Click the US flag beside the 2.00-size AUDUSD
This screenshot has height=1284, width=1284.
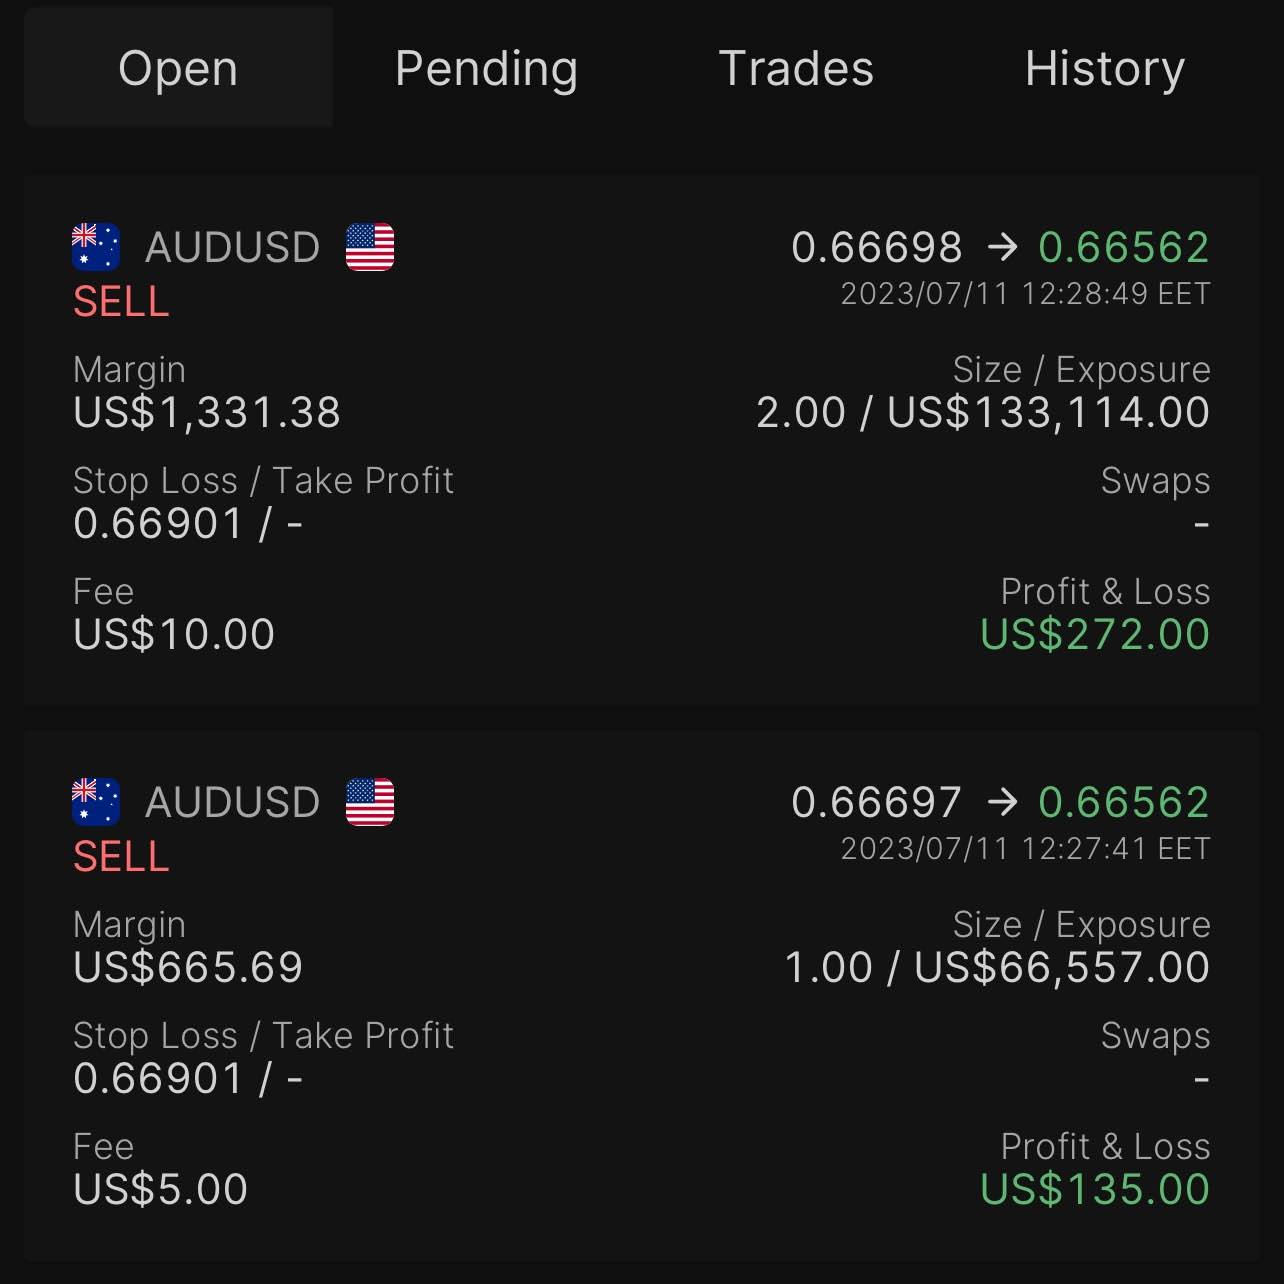(x=370, y=247)
